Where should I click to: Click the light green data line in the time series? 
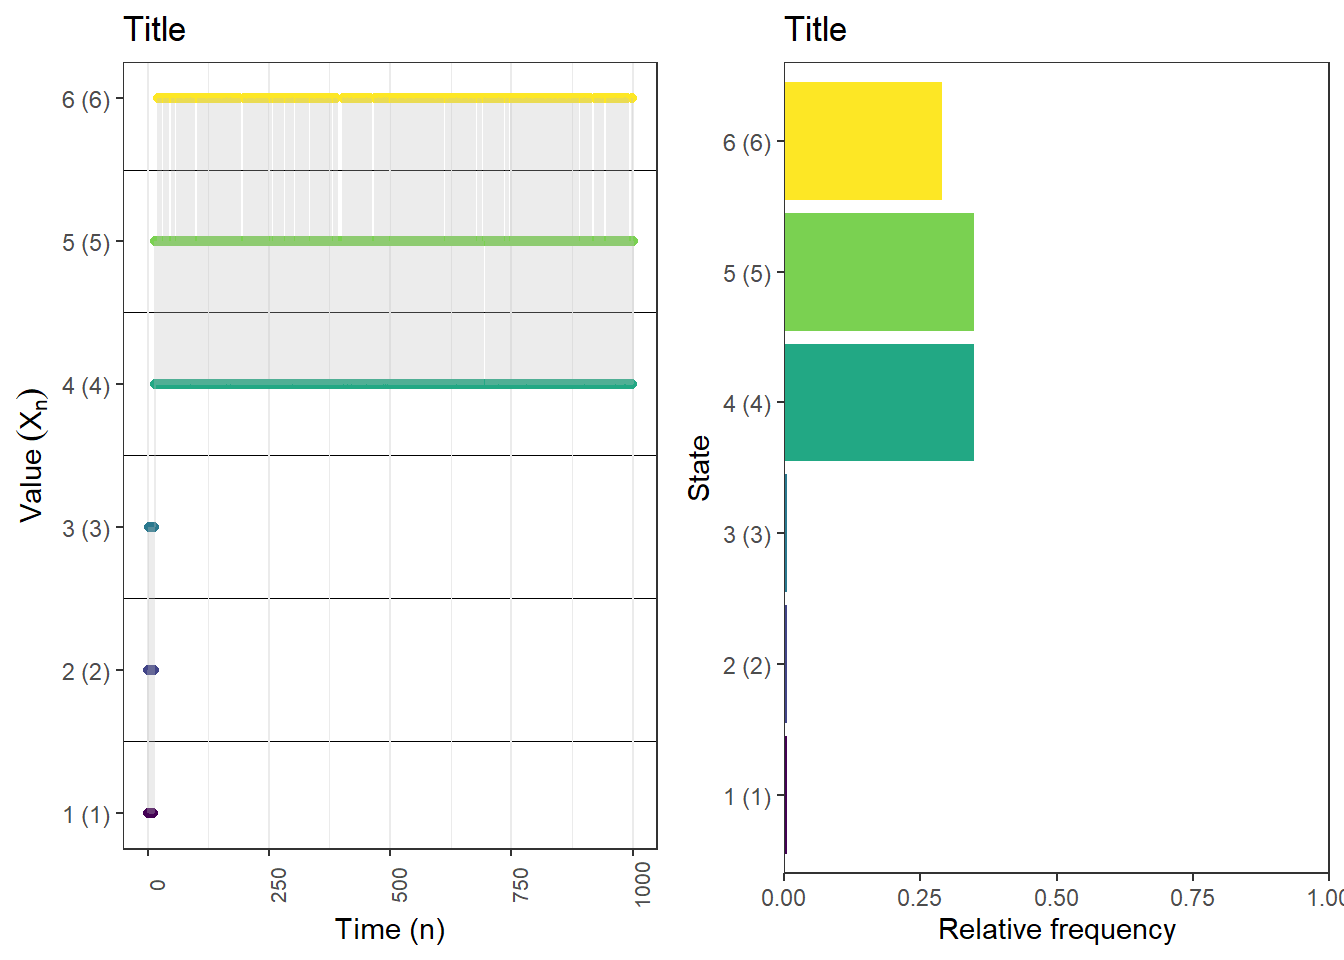click(393, 241)
